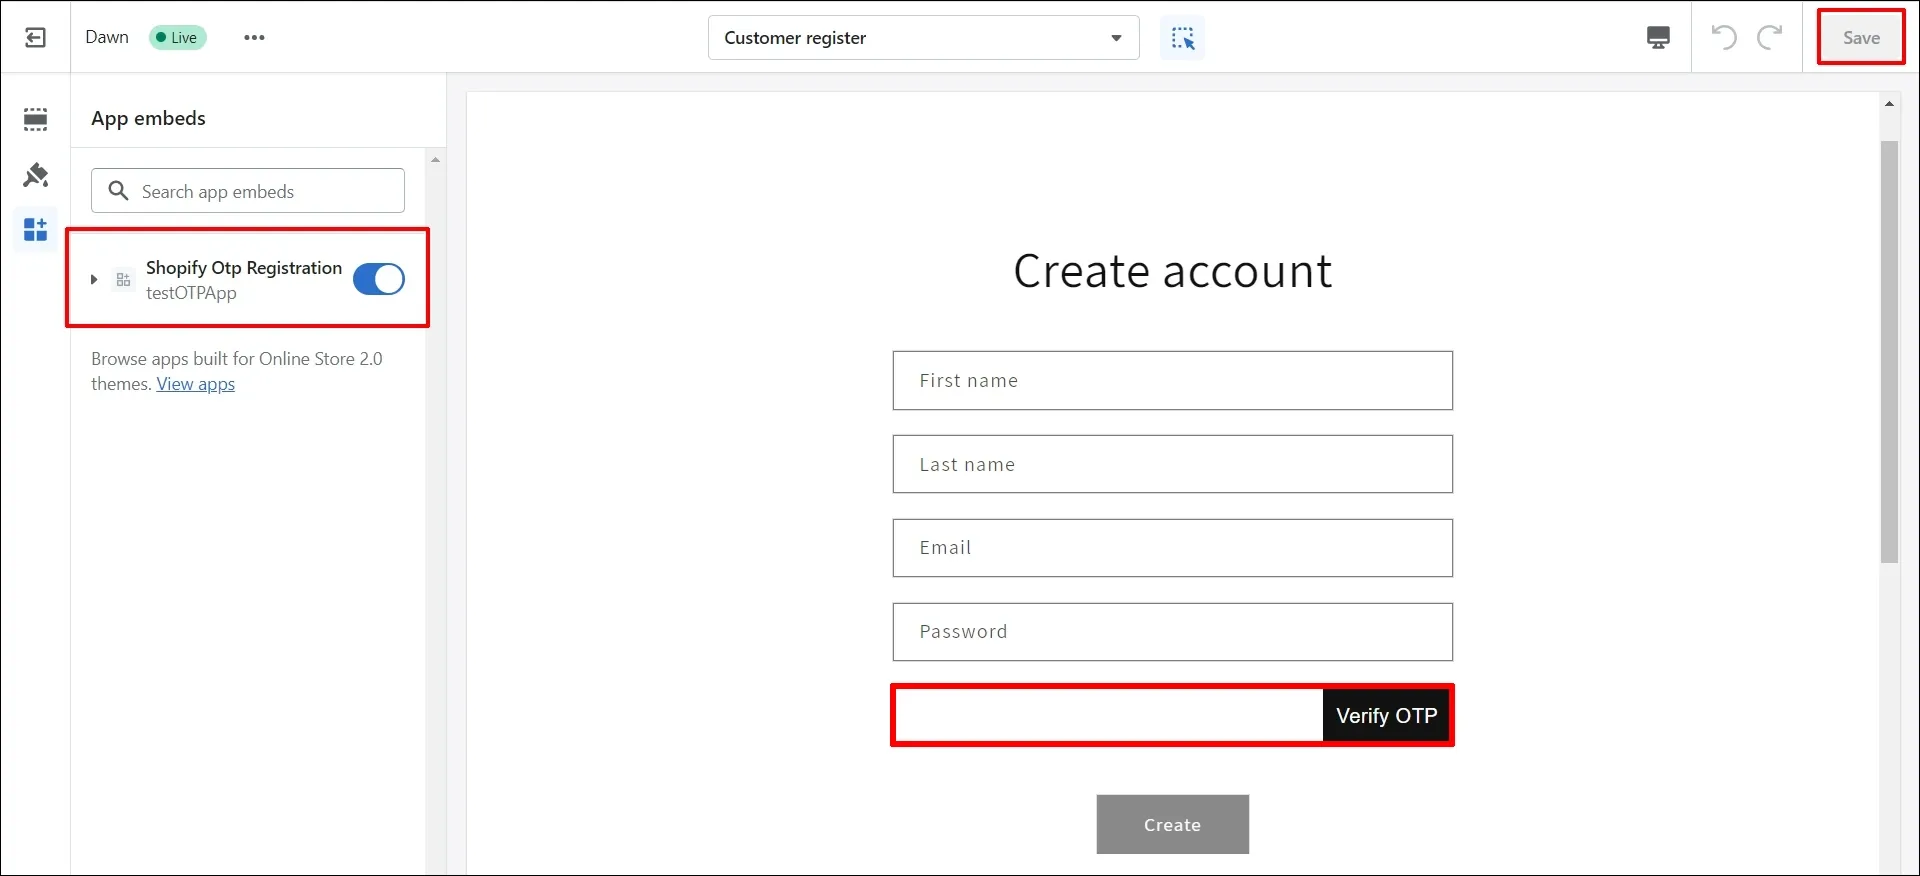This screenshot has height=876, width=1920.
Task: Click the OTP code input box
Action: click(x=1109, y=716)
